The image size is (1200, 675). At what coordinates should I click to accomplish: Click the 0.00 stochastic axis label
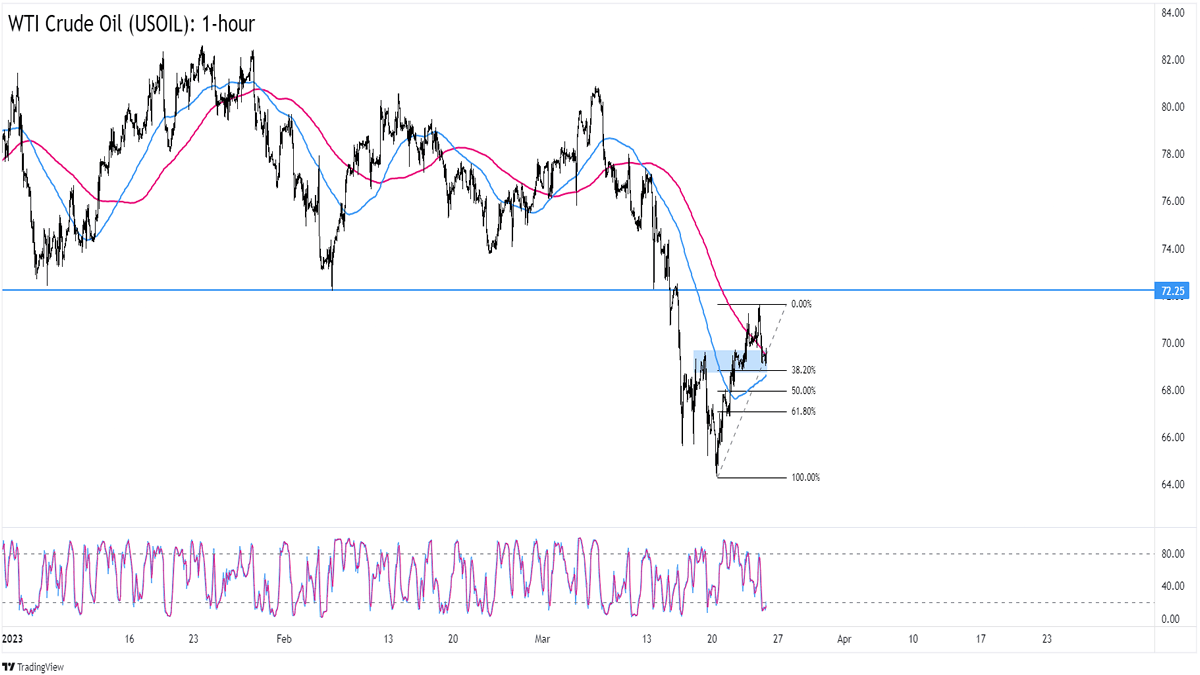[1174, 619]
